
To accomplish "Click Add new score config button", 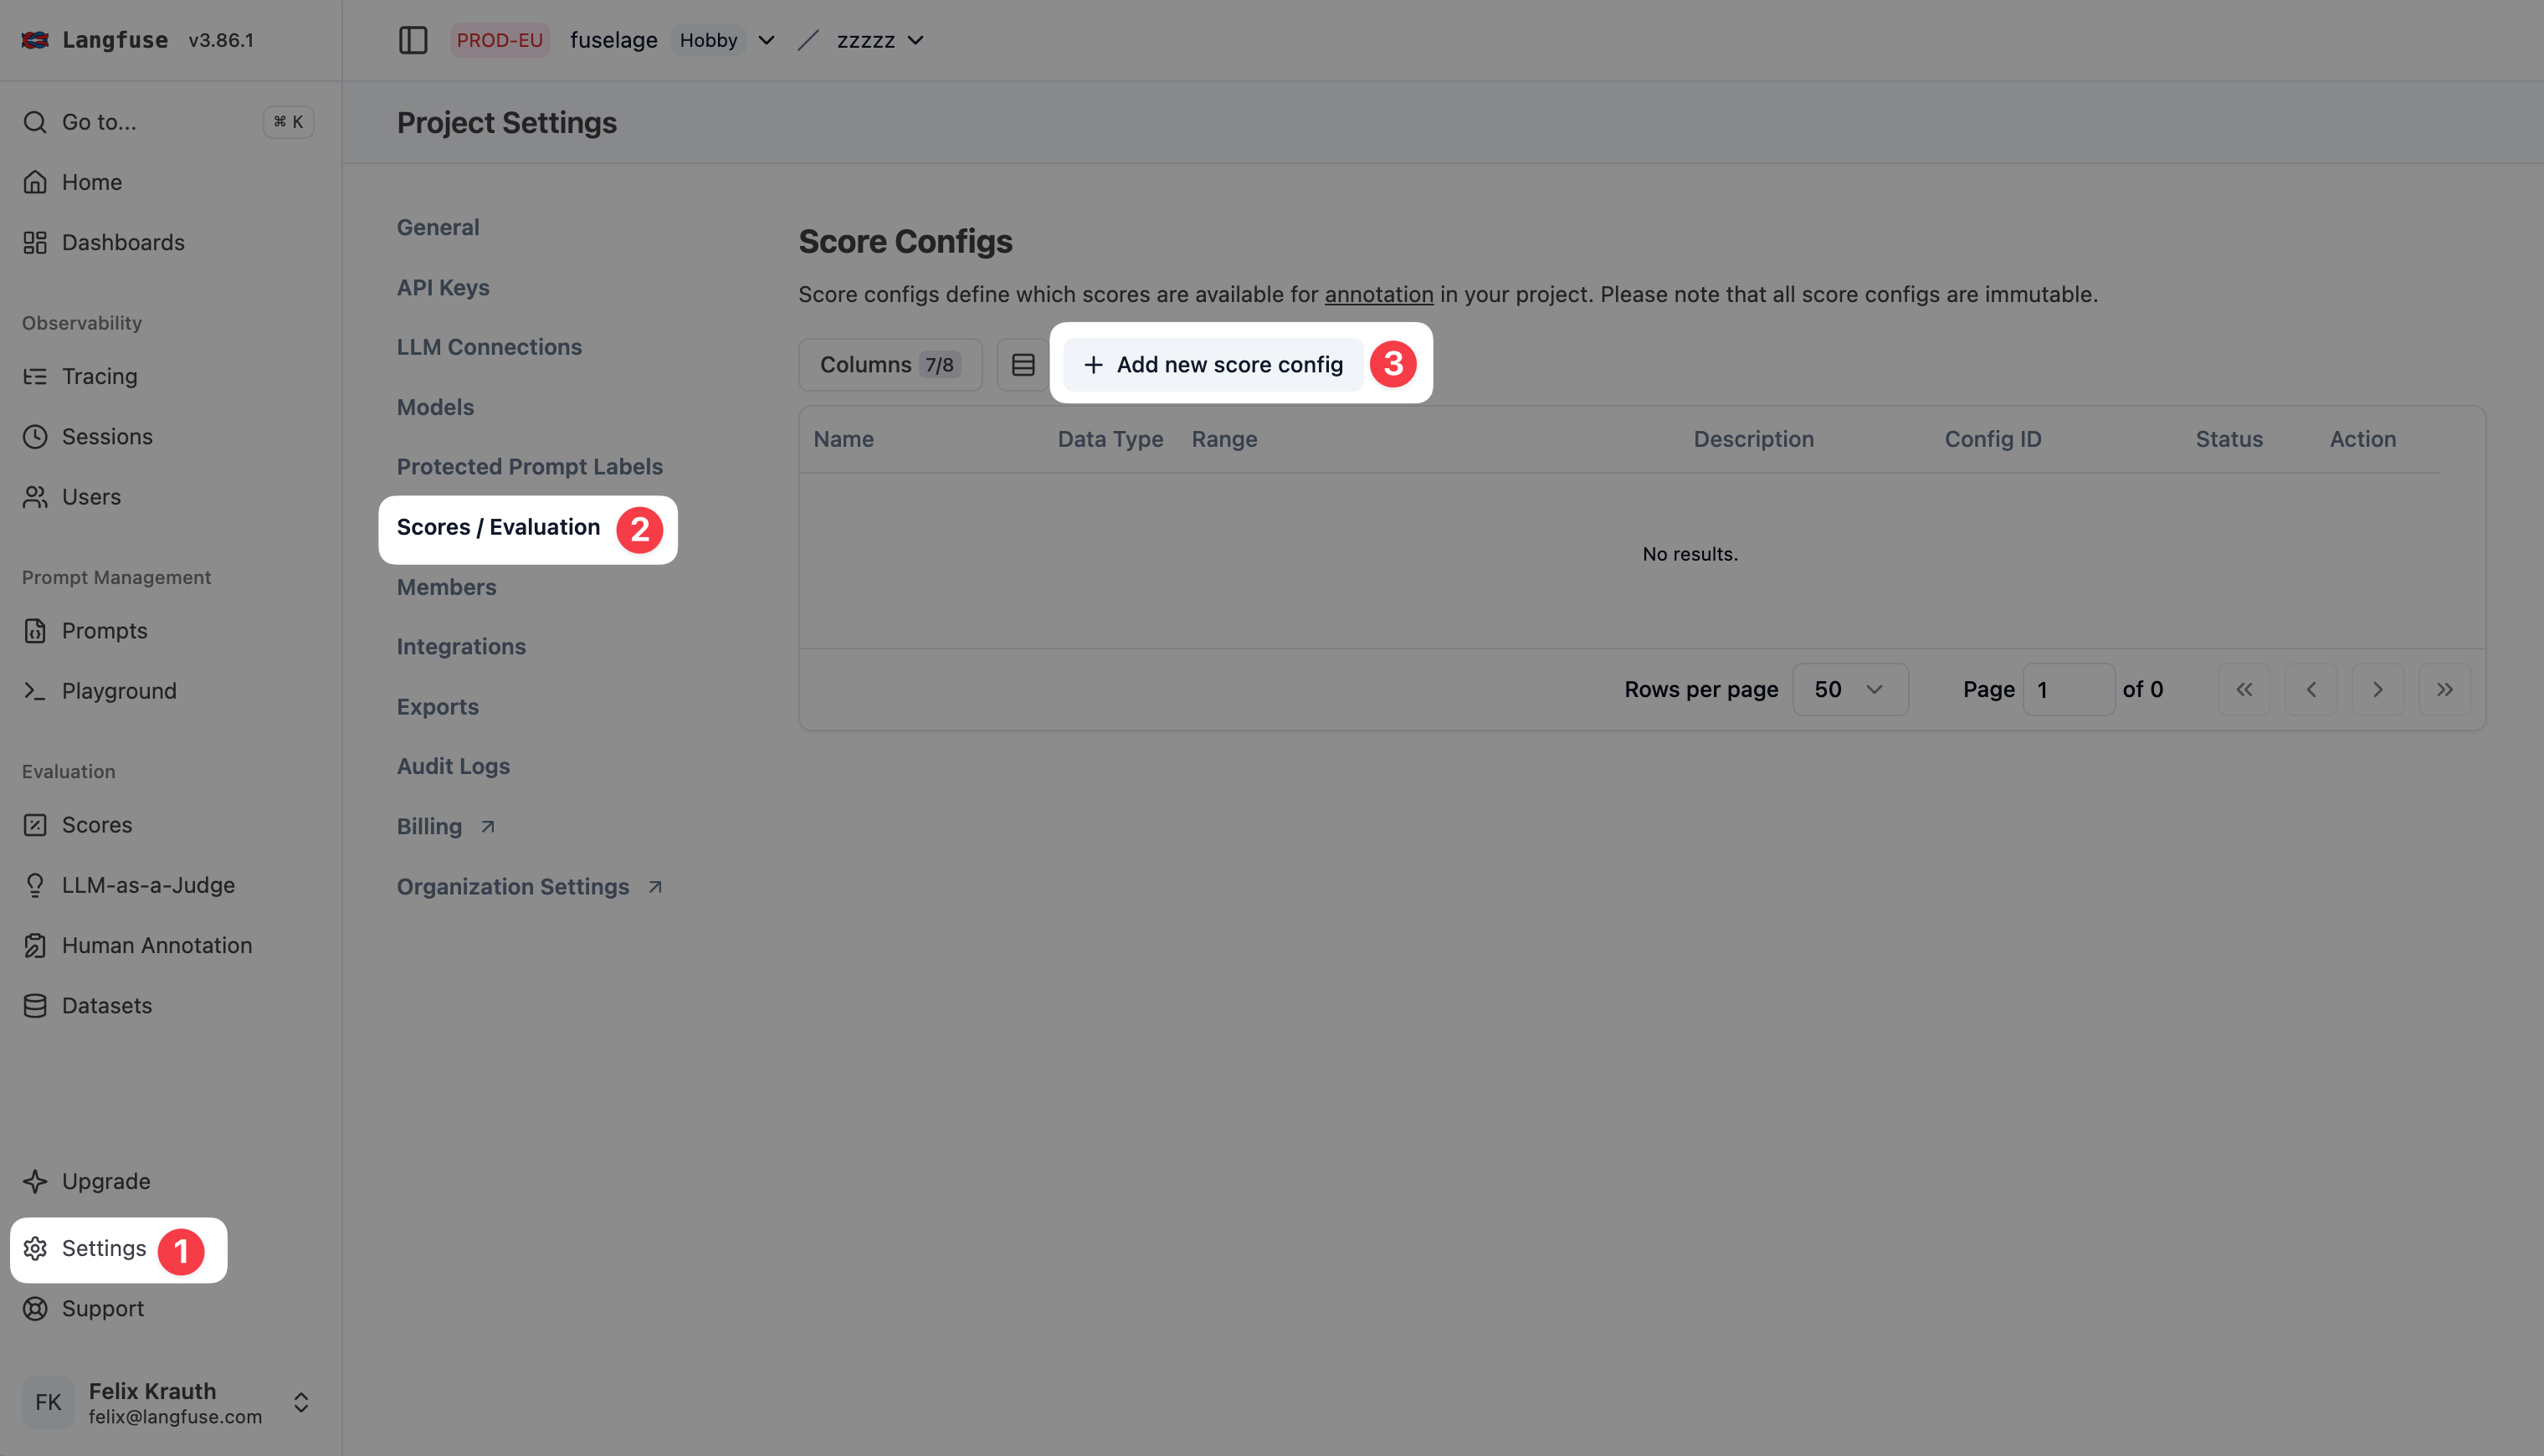I will pos(1213,365).
